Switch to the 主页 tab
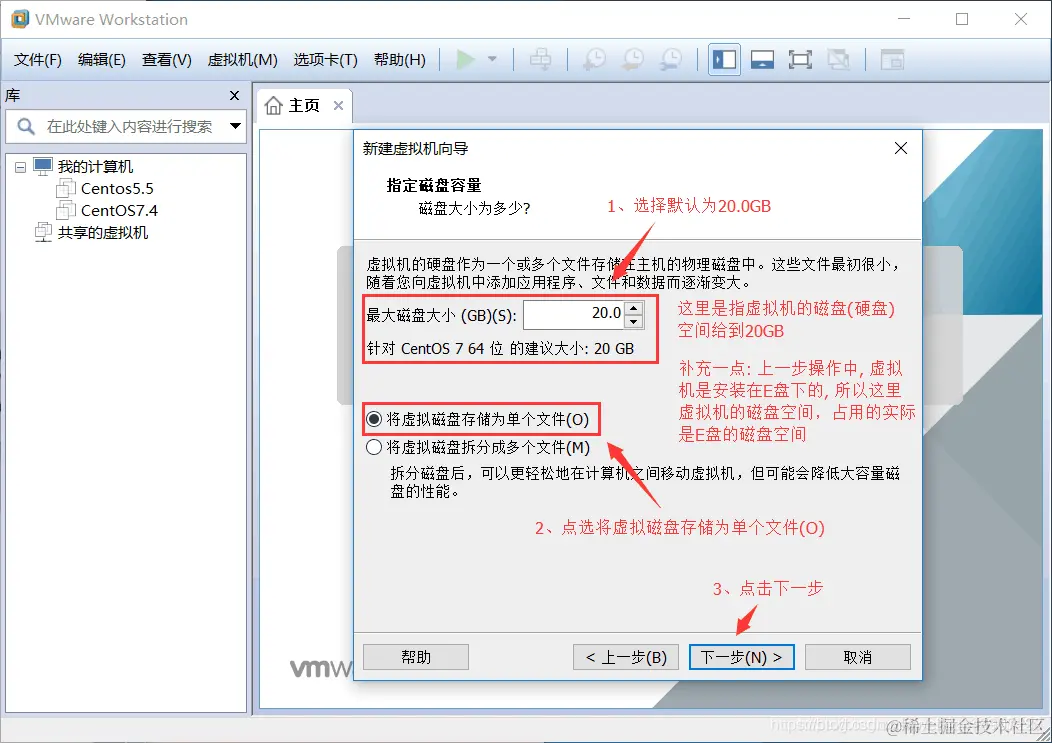 [303, 103]
